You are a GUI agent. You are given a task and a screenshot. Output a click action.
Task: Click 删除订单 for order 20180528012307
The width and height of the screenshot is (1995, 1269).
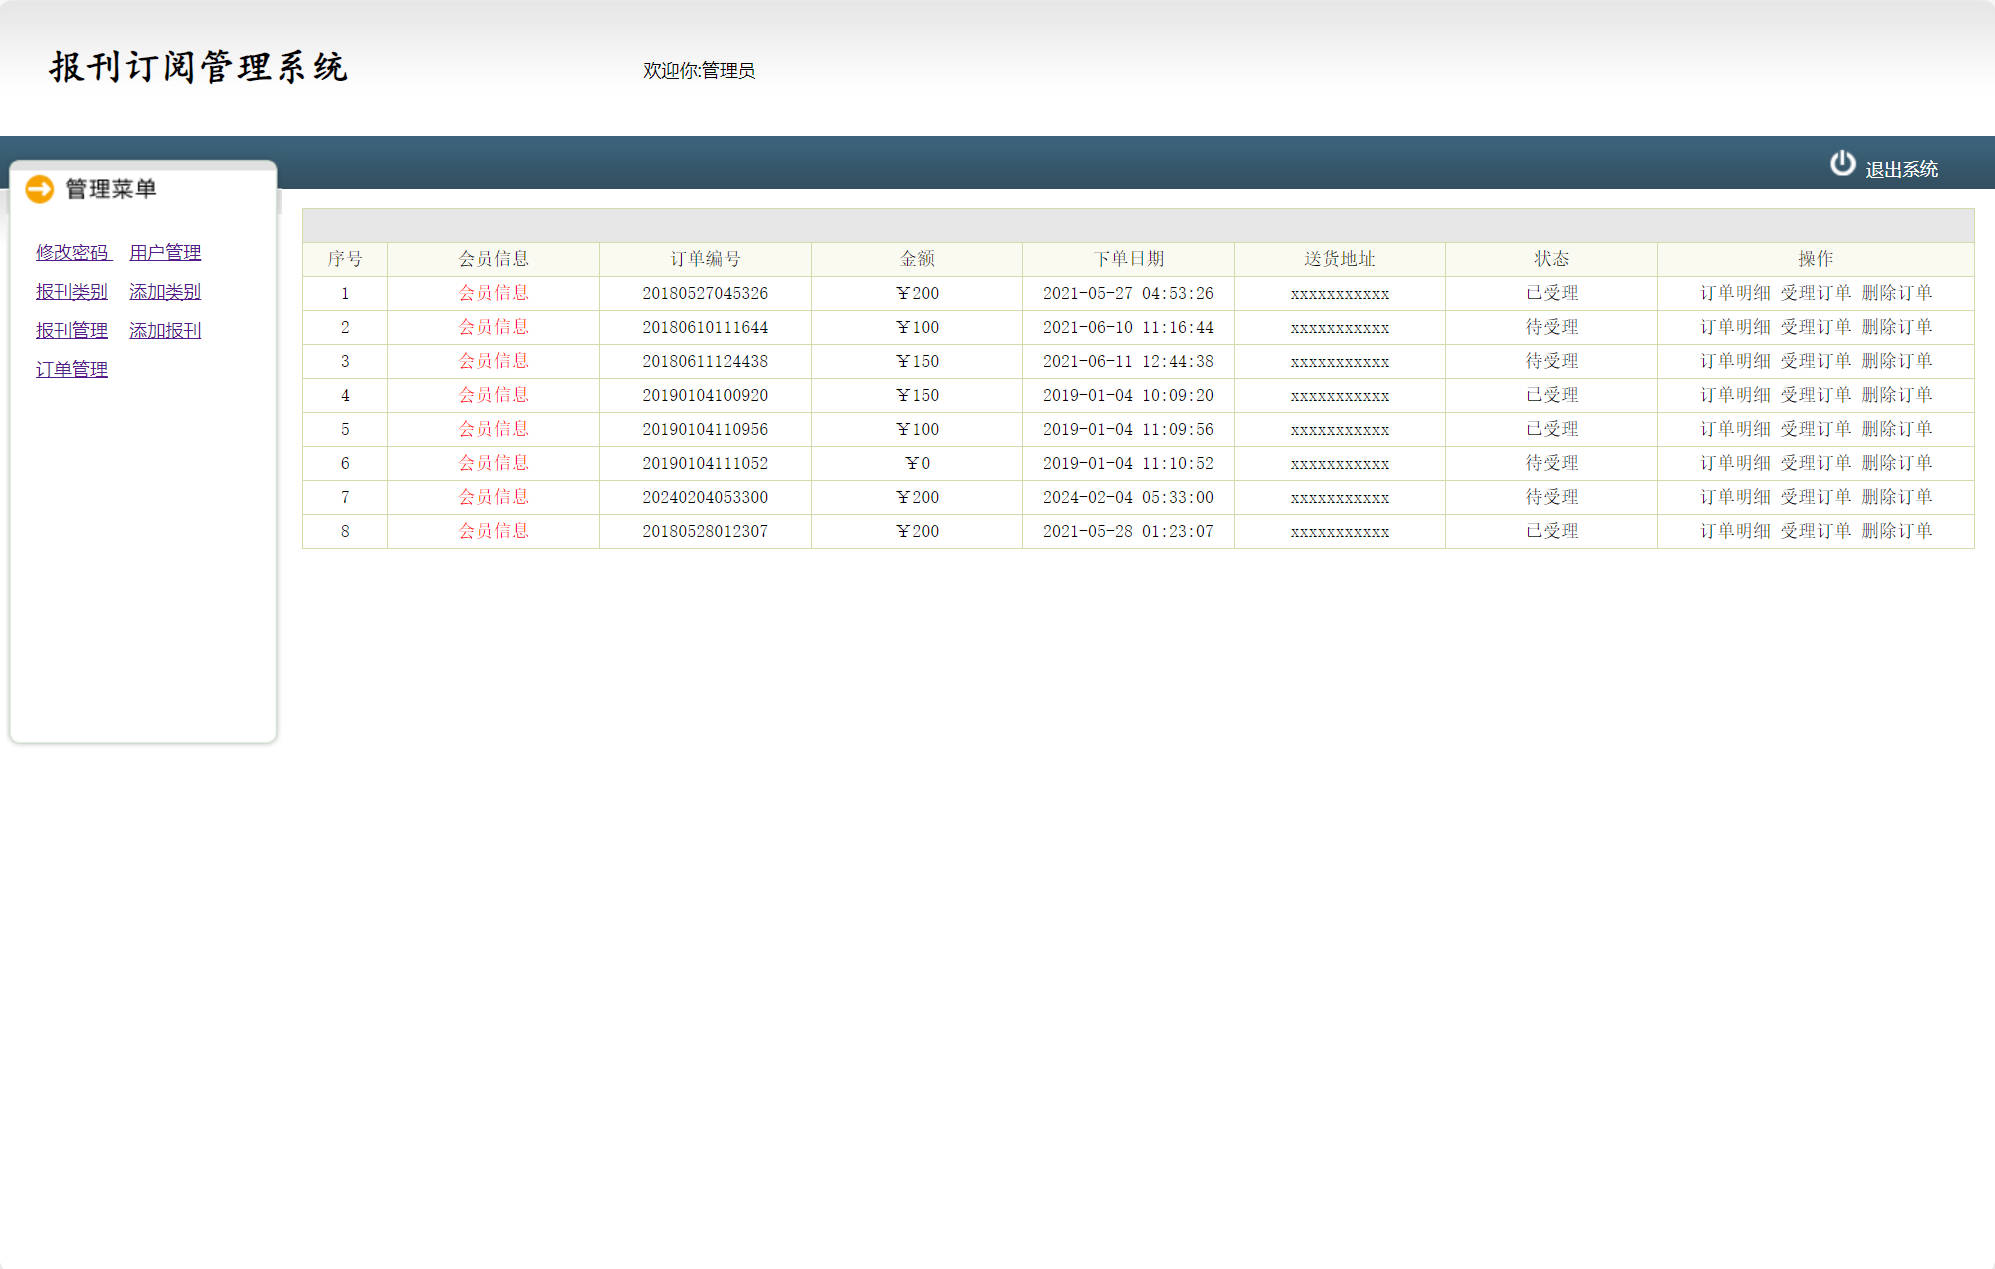tap(1897, 531)
